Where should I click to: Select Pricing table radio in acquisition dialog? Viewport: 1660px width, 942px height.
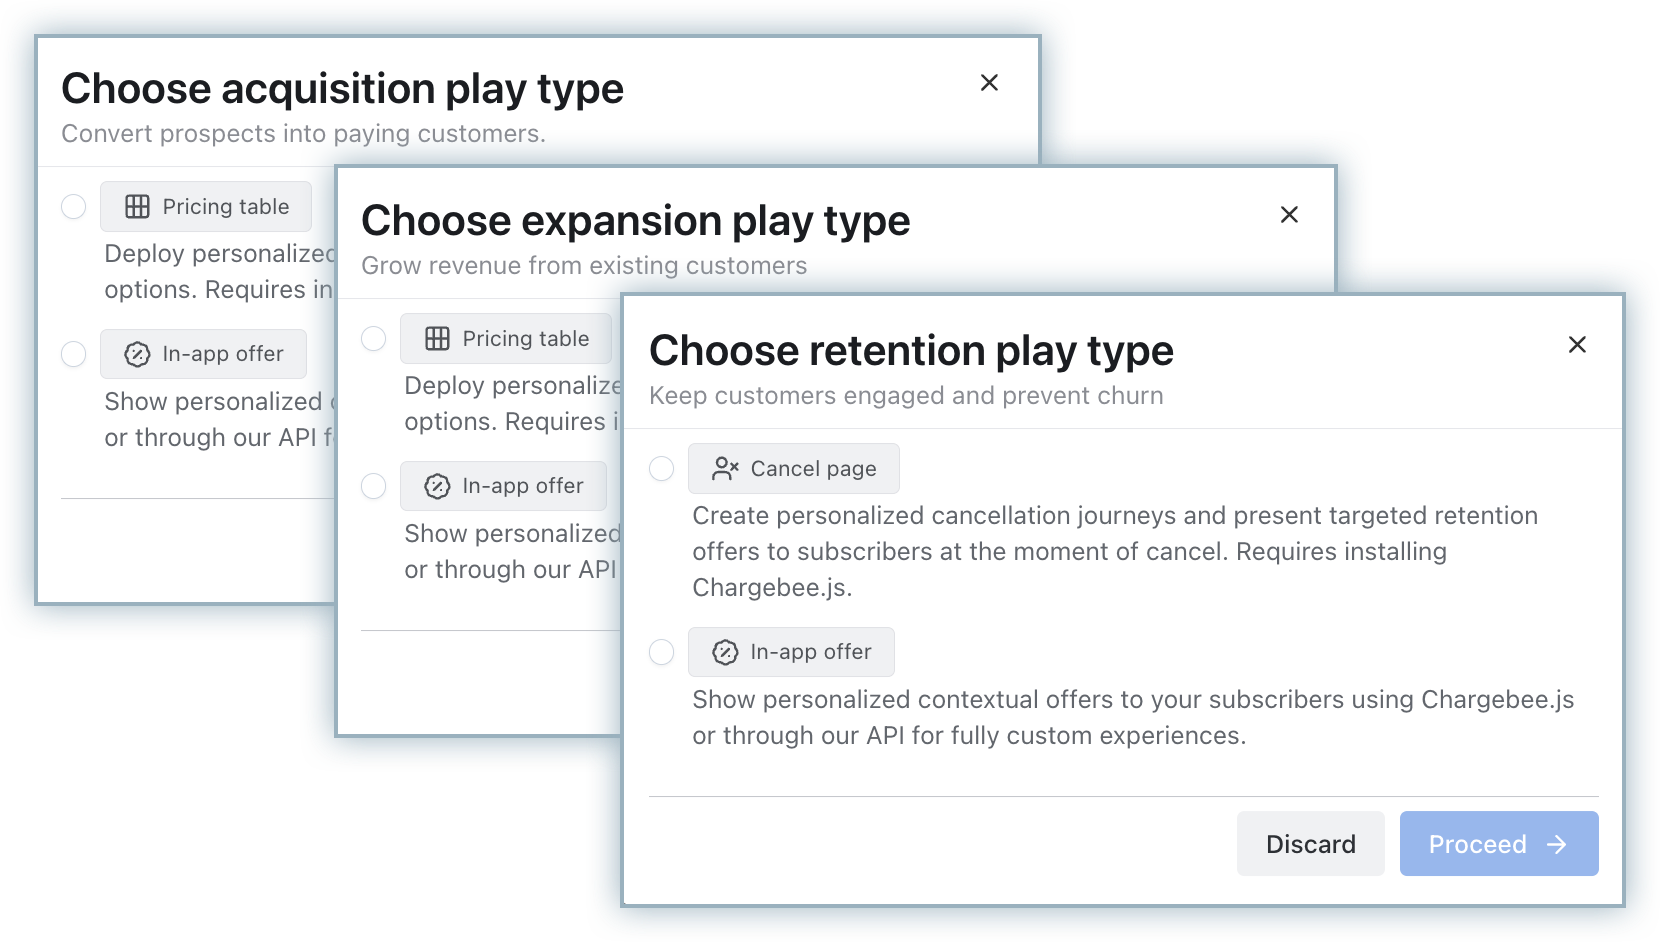(x=74, y=207)
